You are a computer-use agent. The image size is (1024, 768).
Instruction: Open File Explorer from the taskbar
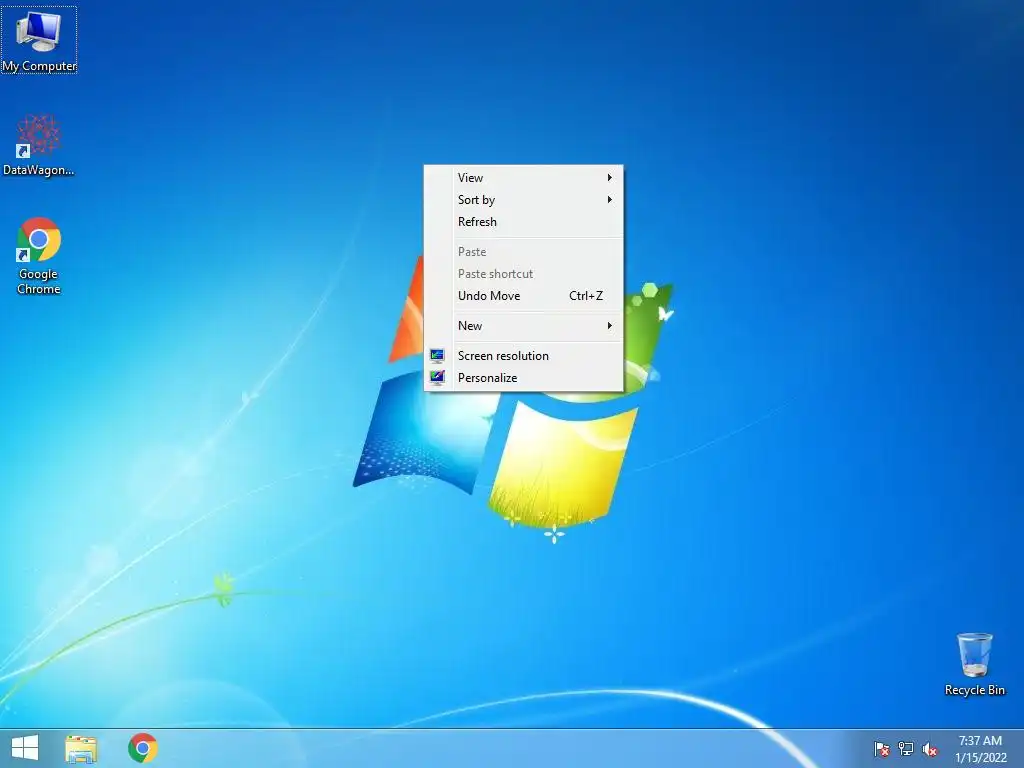coord(81,748)
